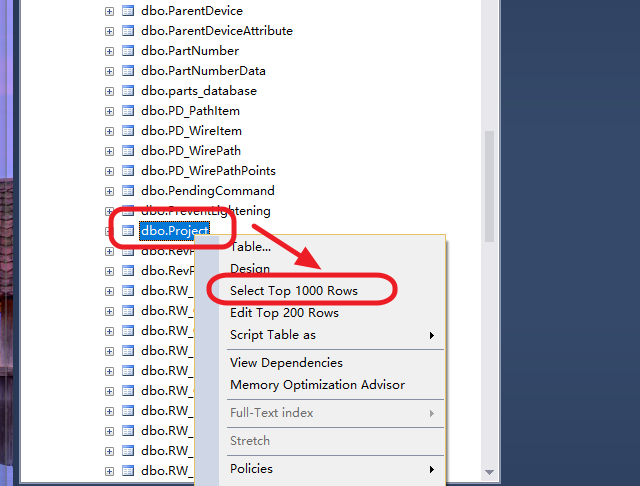The width and height of the screenshot is (640, 486).
Task: Select the dbo.ParentDevice table name
Action: [192, 11]
